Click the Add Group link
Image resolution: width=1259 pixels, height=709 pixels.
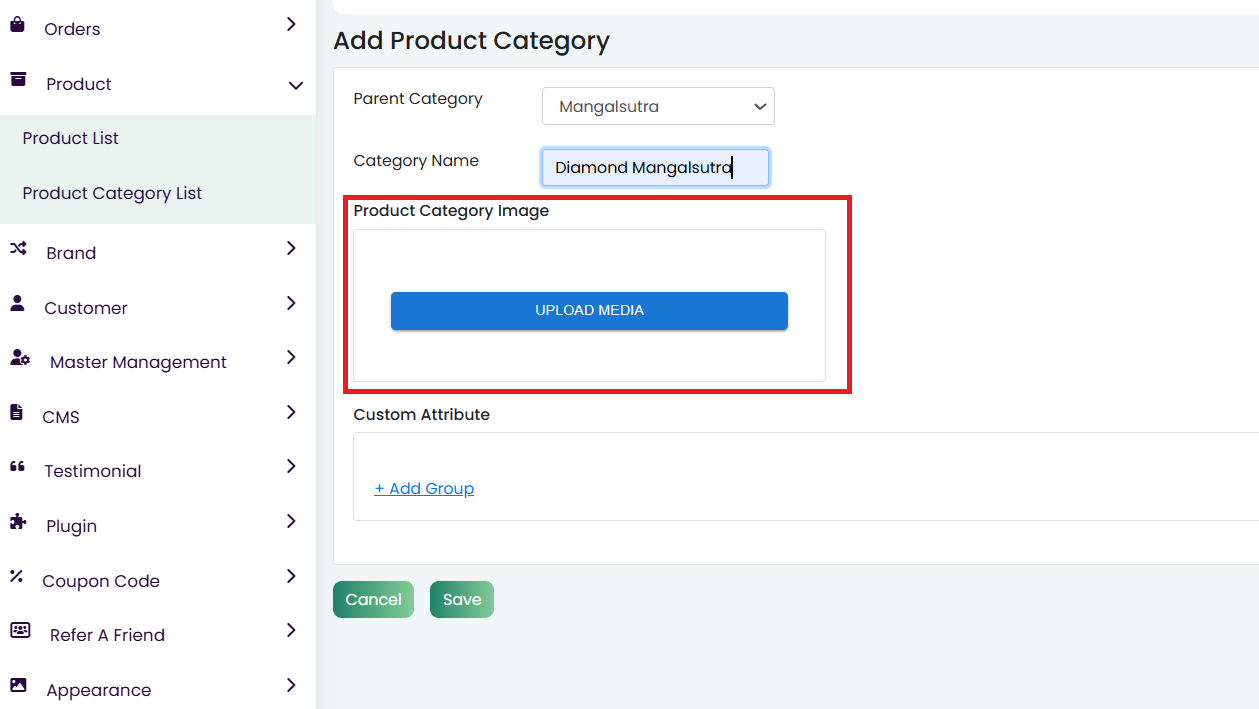coord(424,489)
